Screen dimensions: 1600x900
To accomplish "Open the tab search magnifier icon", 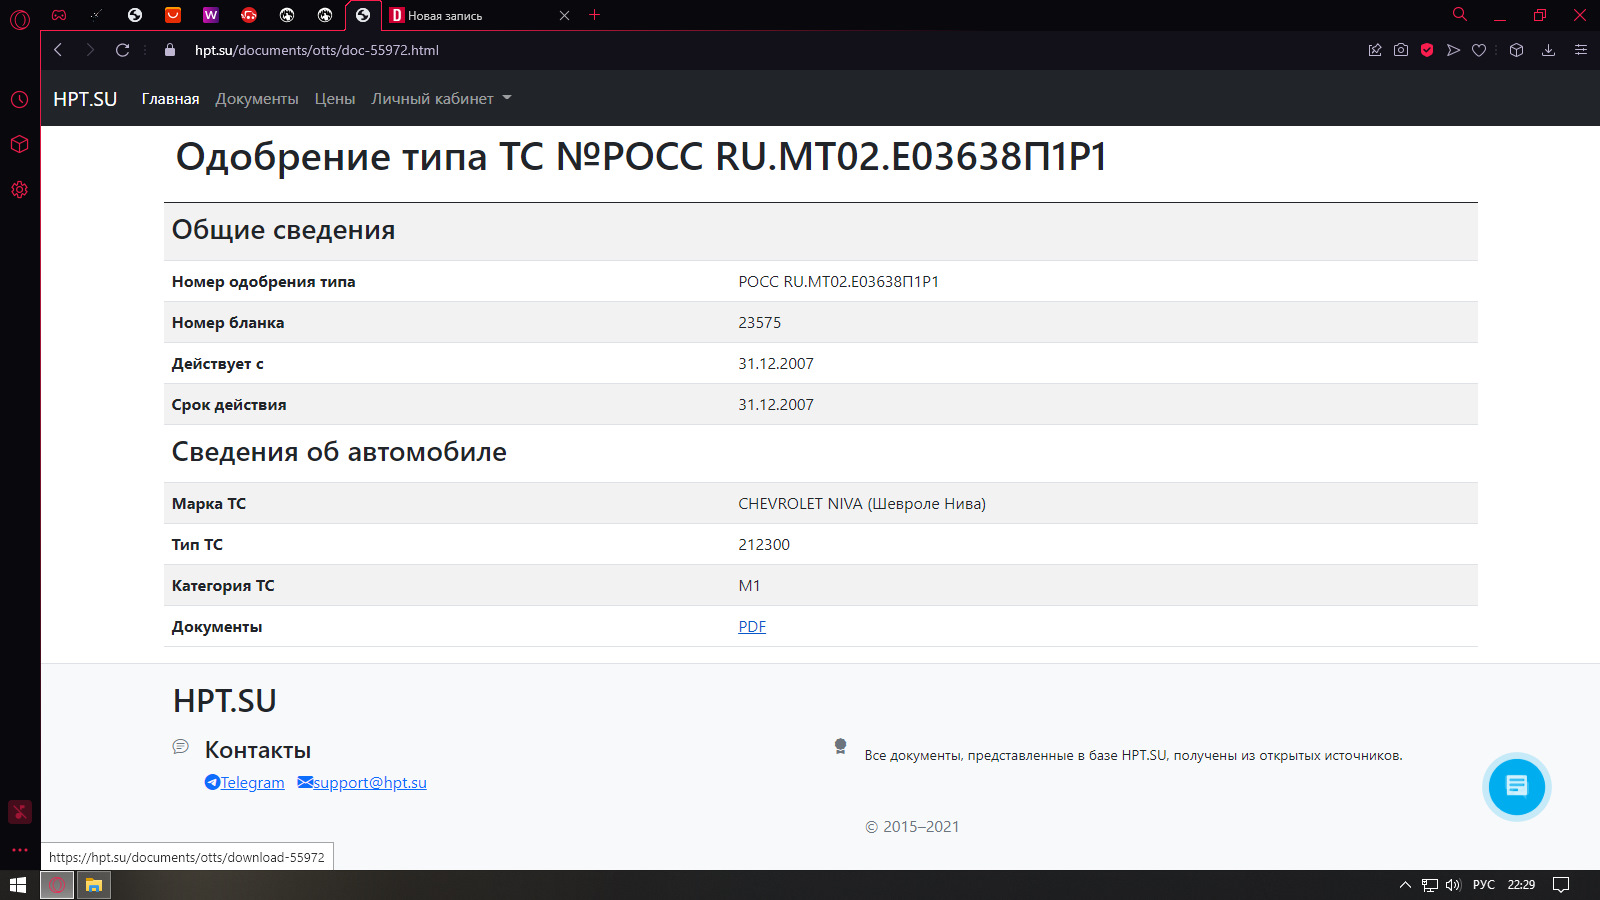I will (1460, 15).
